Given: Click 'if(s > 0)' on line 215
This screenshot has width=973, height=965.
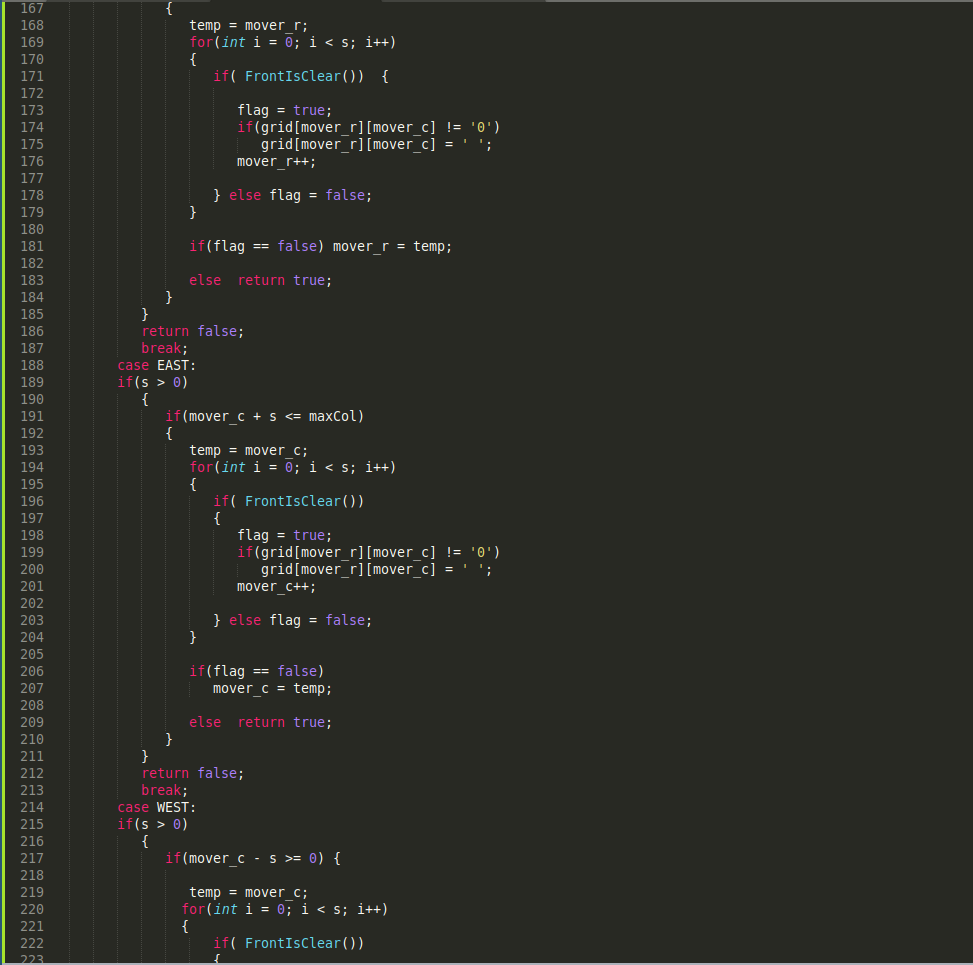Looking at the screenshot, I should click(153, 824).
